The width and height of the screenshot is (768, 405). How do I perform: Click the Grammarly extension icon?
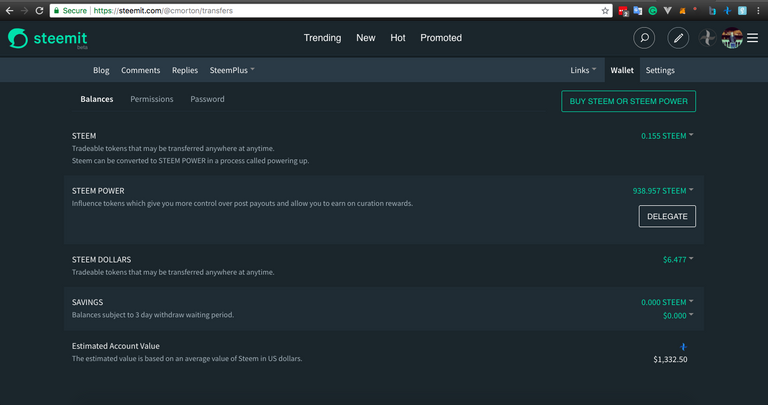(652, 10)
